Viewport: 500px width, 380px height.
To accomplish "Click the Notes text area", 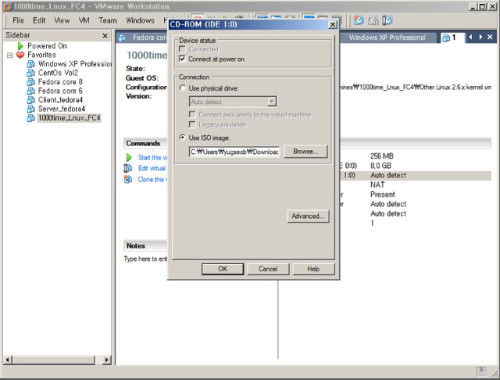I will (145, 259).
